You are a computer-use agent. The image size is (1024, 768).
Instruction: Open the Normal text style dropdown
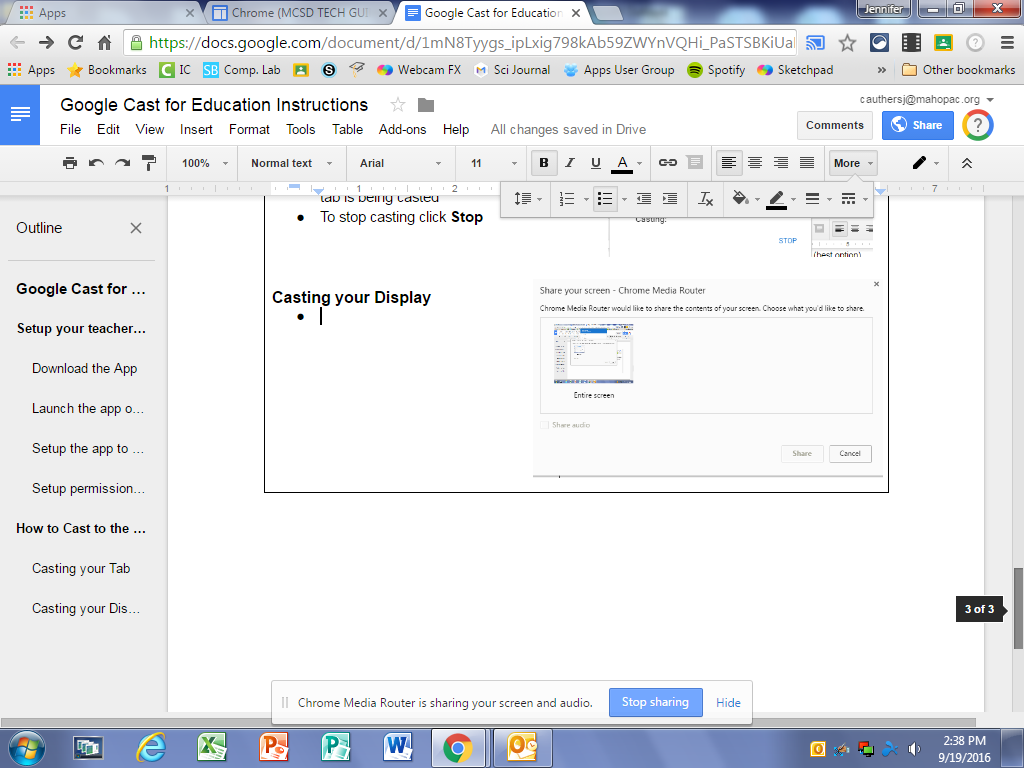pyautogui.click(x=291, y=163)
